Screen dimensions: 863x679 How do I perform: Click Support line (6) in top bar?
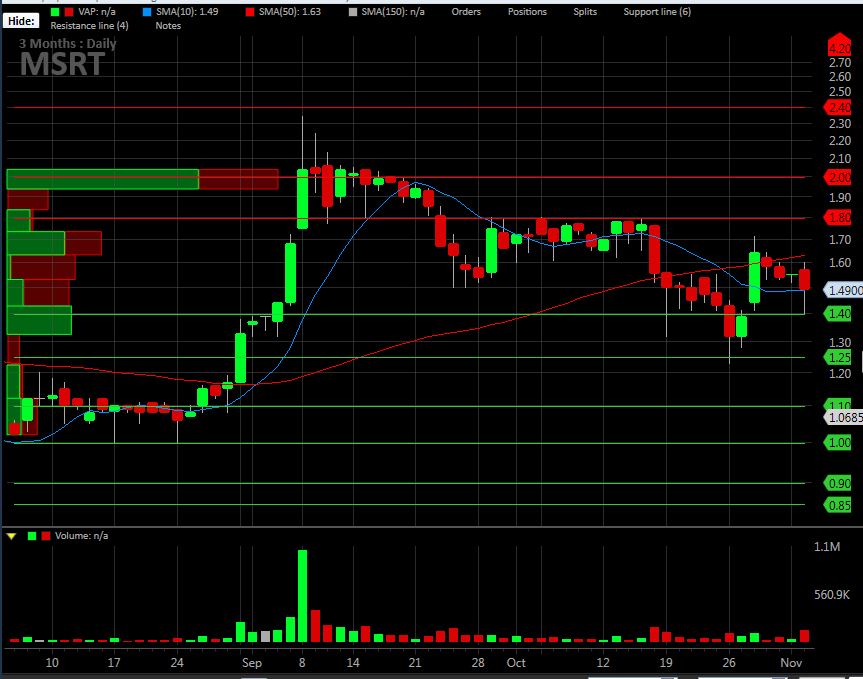point(656,12)
